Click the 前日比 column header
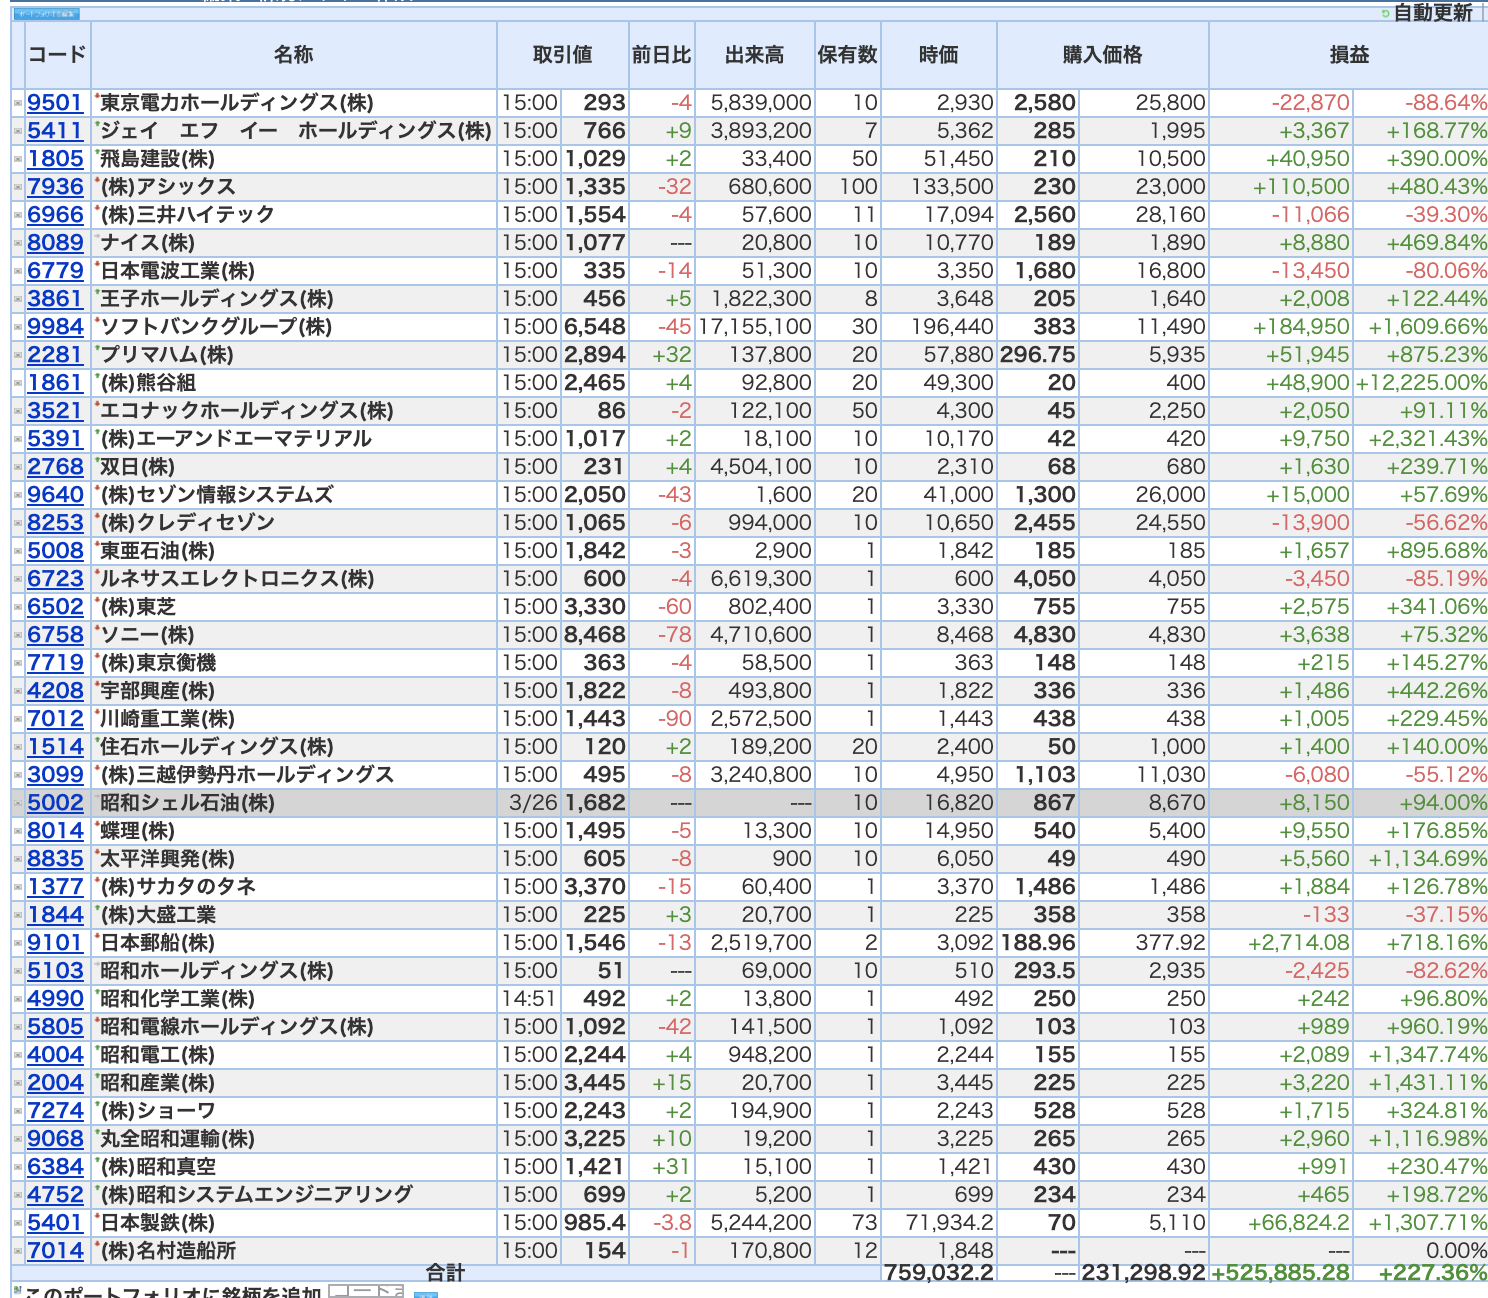Screen dimensions: 1488x1298 click(x=661, y=55)
